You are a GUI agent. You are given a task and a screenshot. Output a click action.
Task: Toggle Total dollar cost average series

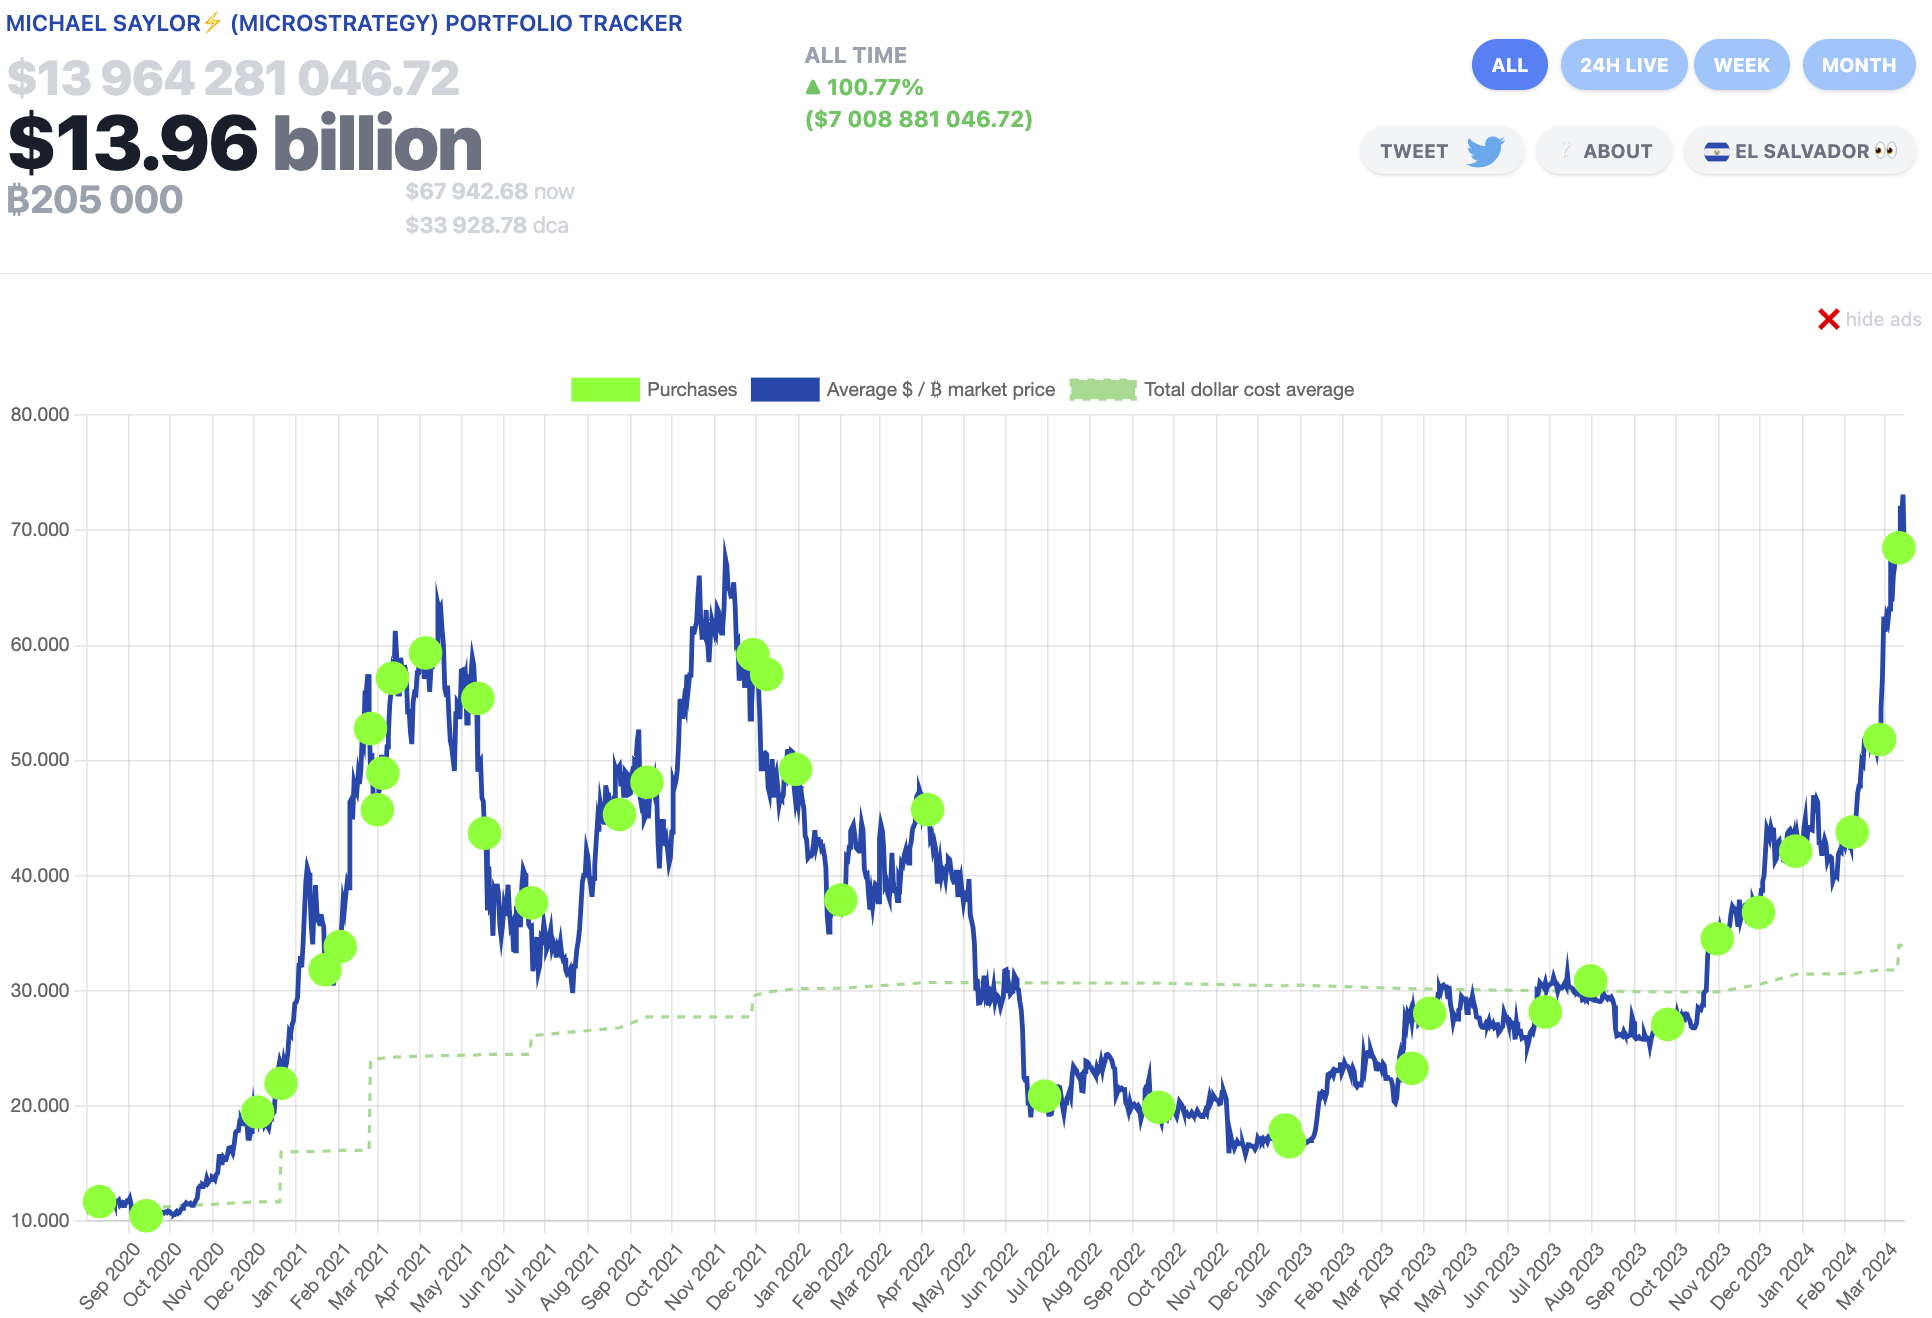(1212, 389)
